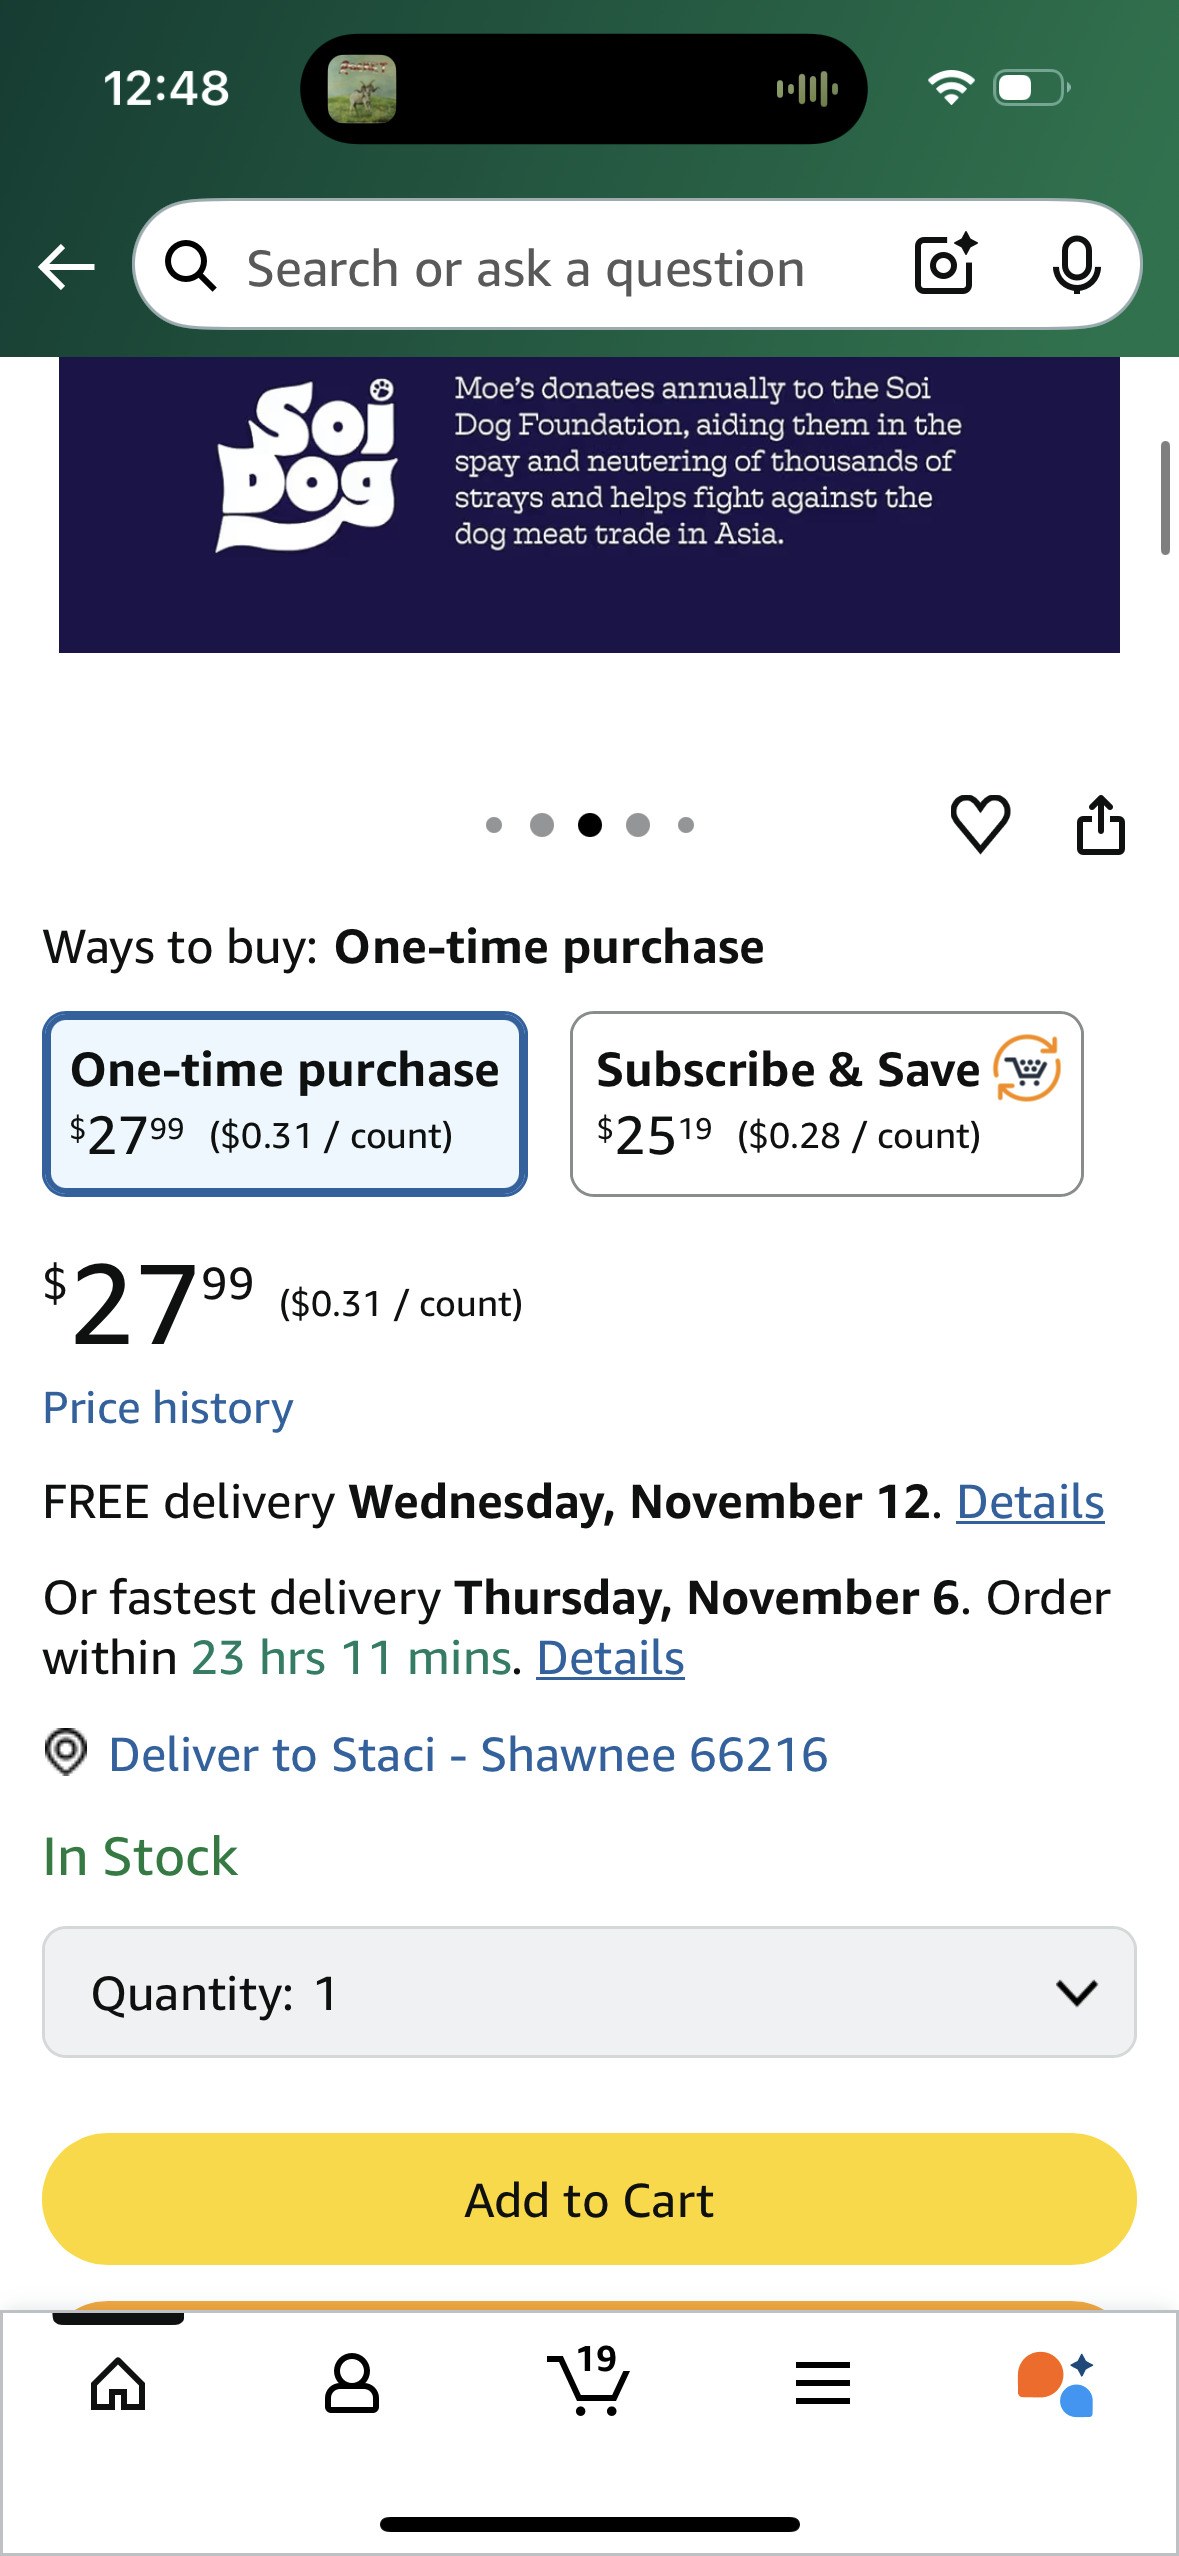Tap the share icon
The width and height of the screenshot is (1179, 2556).
click(x=1100, y=825)
